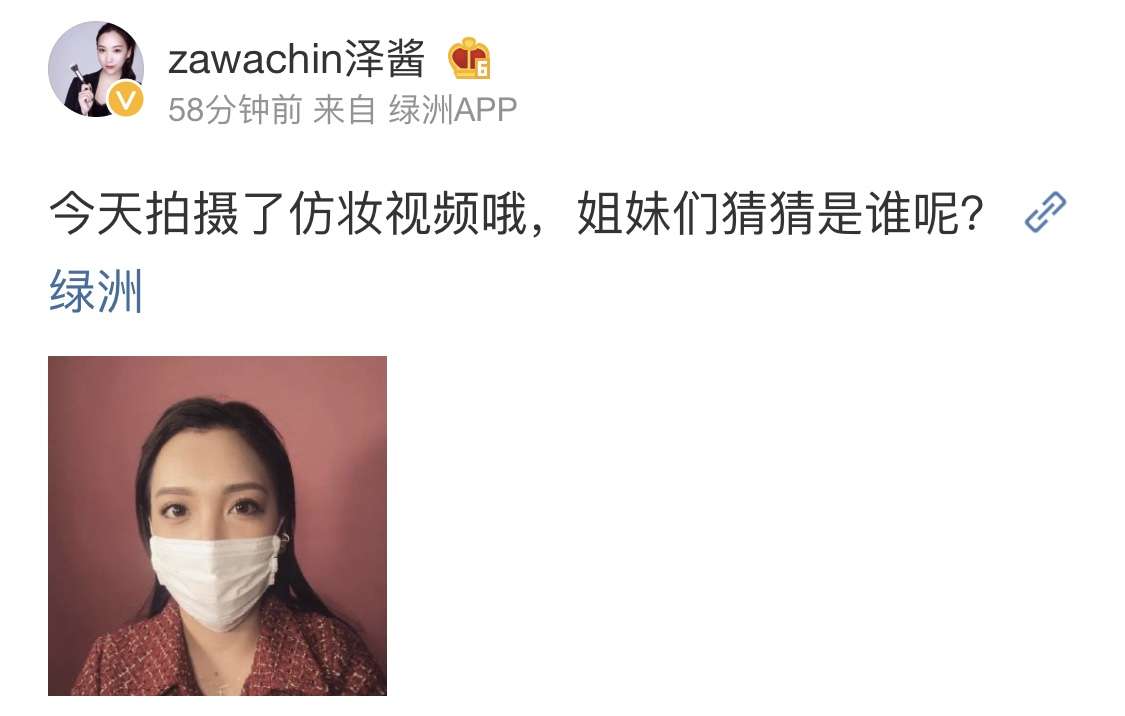Viewport: 1125px width, 716px height.
Task: Click the woman's eyes in the photo
Action: 212,509
